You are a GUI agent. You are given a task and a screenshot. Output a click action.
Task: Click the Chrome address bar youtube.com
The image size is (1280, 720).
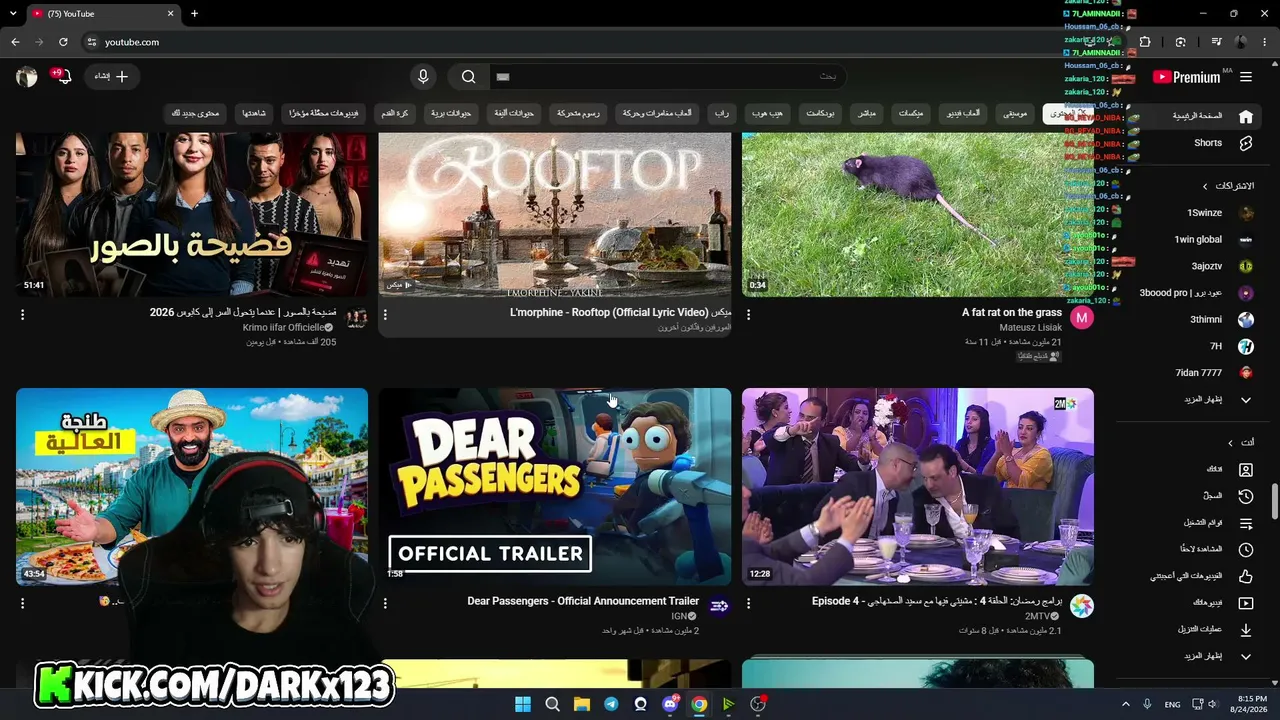[x=132, y=42]
